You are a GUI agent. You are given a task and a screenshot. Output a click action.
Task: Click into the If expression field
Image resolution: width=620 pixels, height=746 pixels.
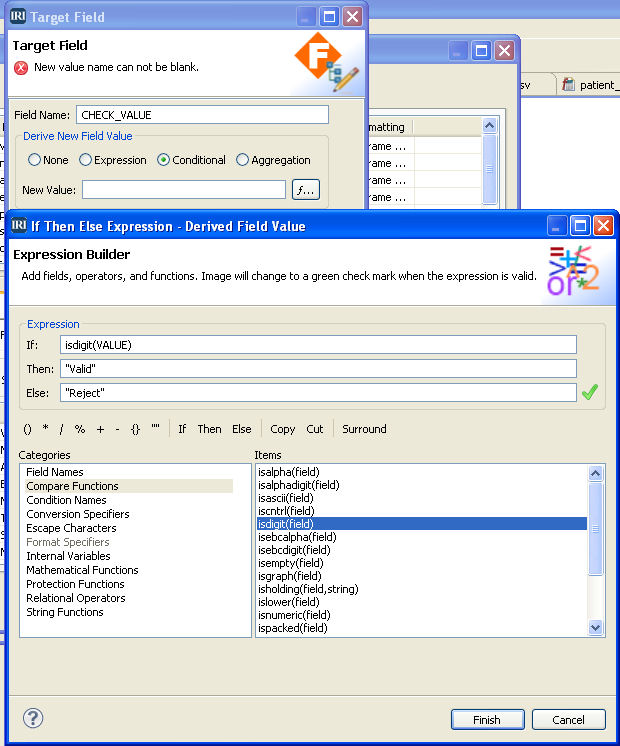click(x=318, y=345)
